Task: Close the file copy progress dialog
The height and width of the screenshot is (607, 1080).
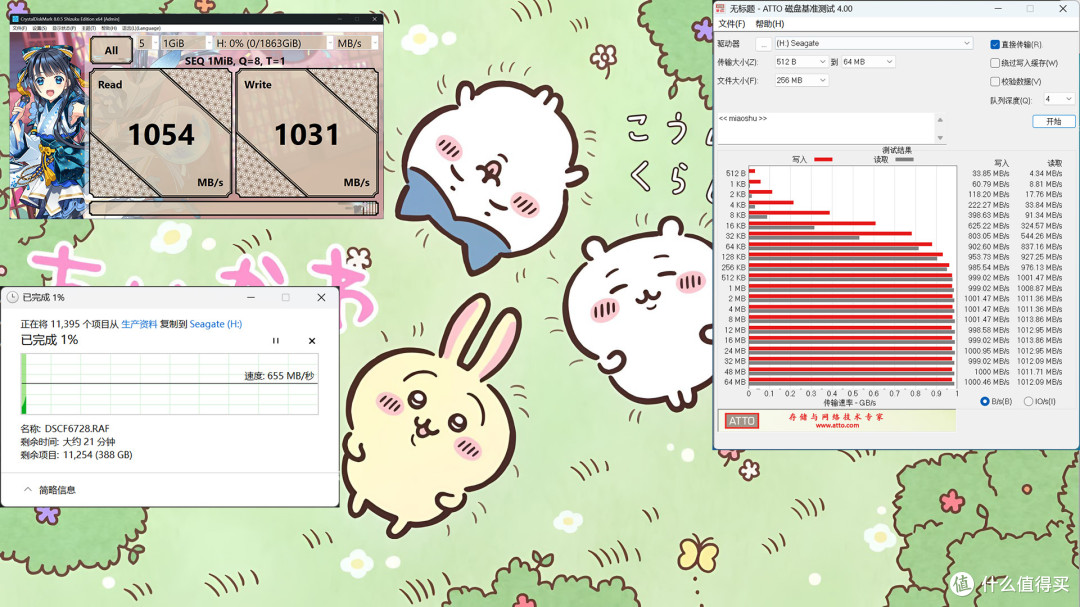Action: pyautogui.click(x=321, y=297)
